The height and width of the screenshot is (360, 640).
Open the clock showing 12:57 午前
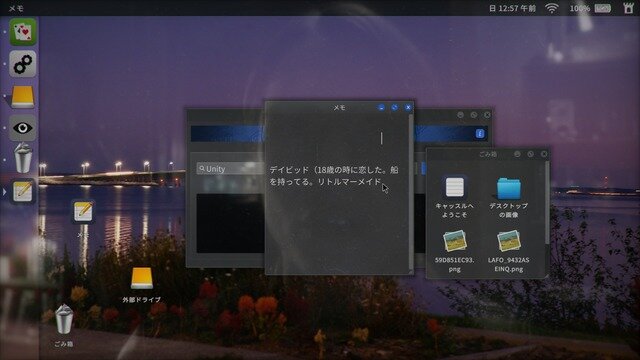pyautogui.click(x=513, y=8)
